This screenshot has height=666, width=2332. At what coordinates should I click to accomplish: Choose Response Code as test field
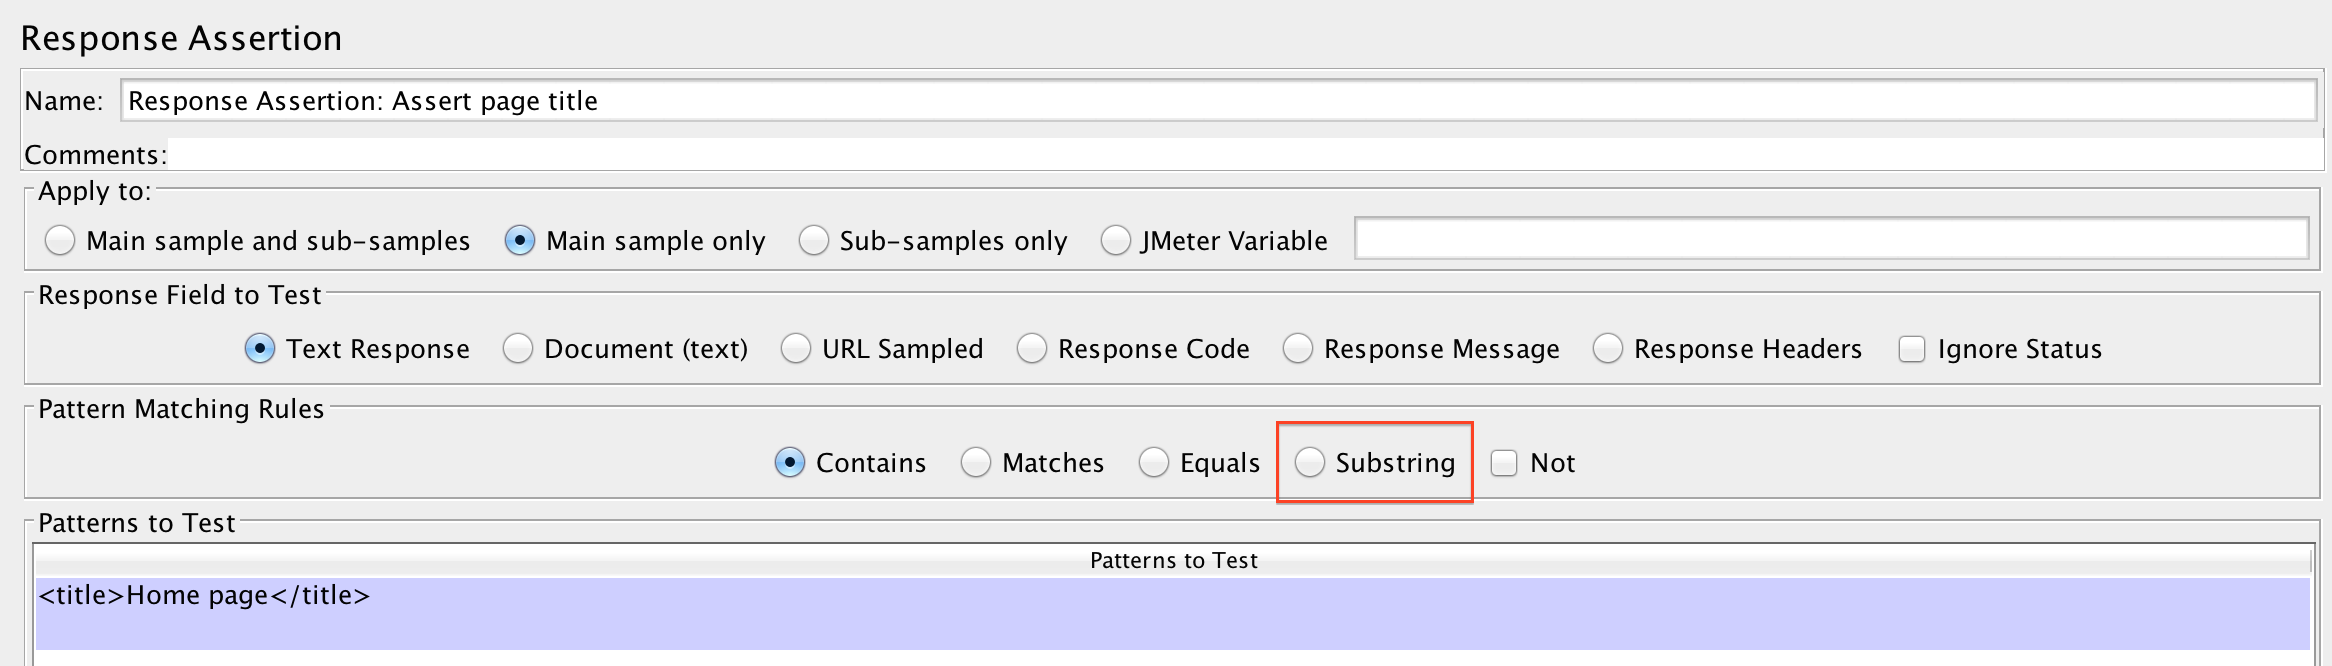coord(1032,349)
